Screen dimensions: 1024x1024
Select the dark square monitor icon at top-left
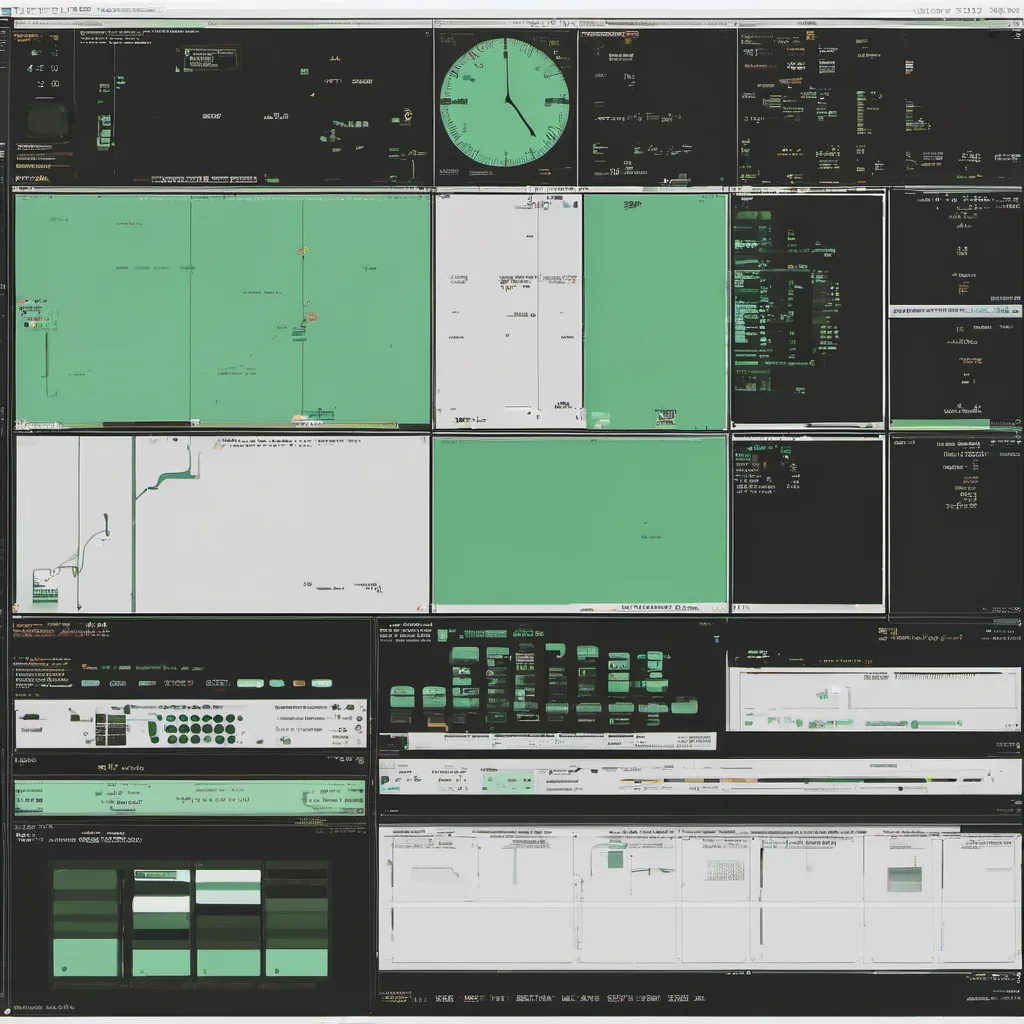[47, 119]
